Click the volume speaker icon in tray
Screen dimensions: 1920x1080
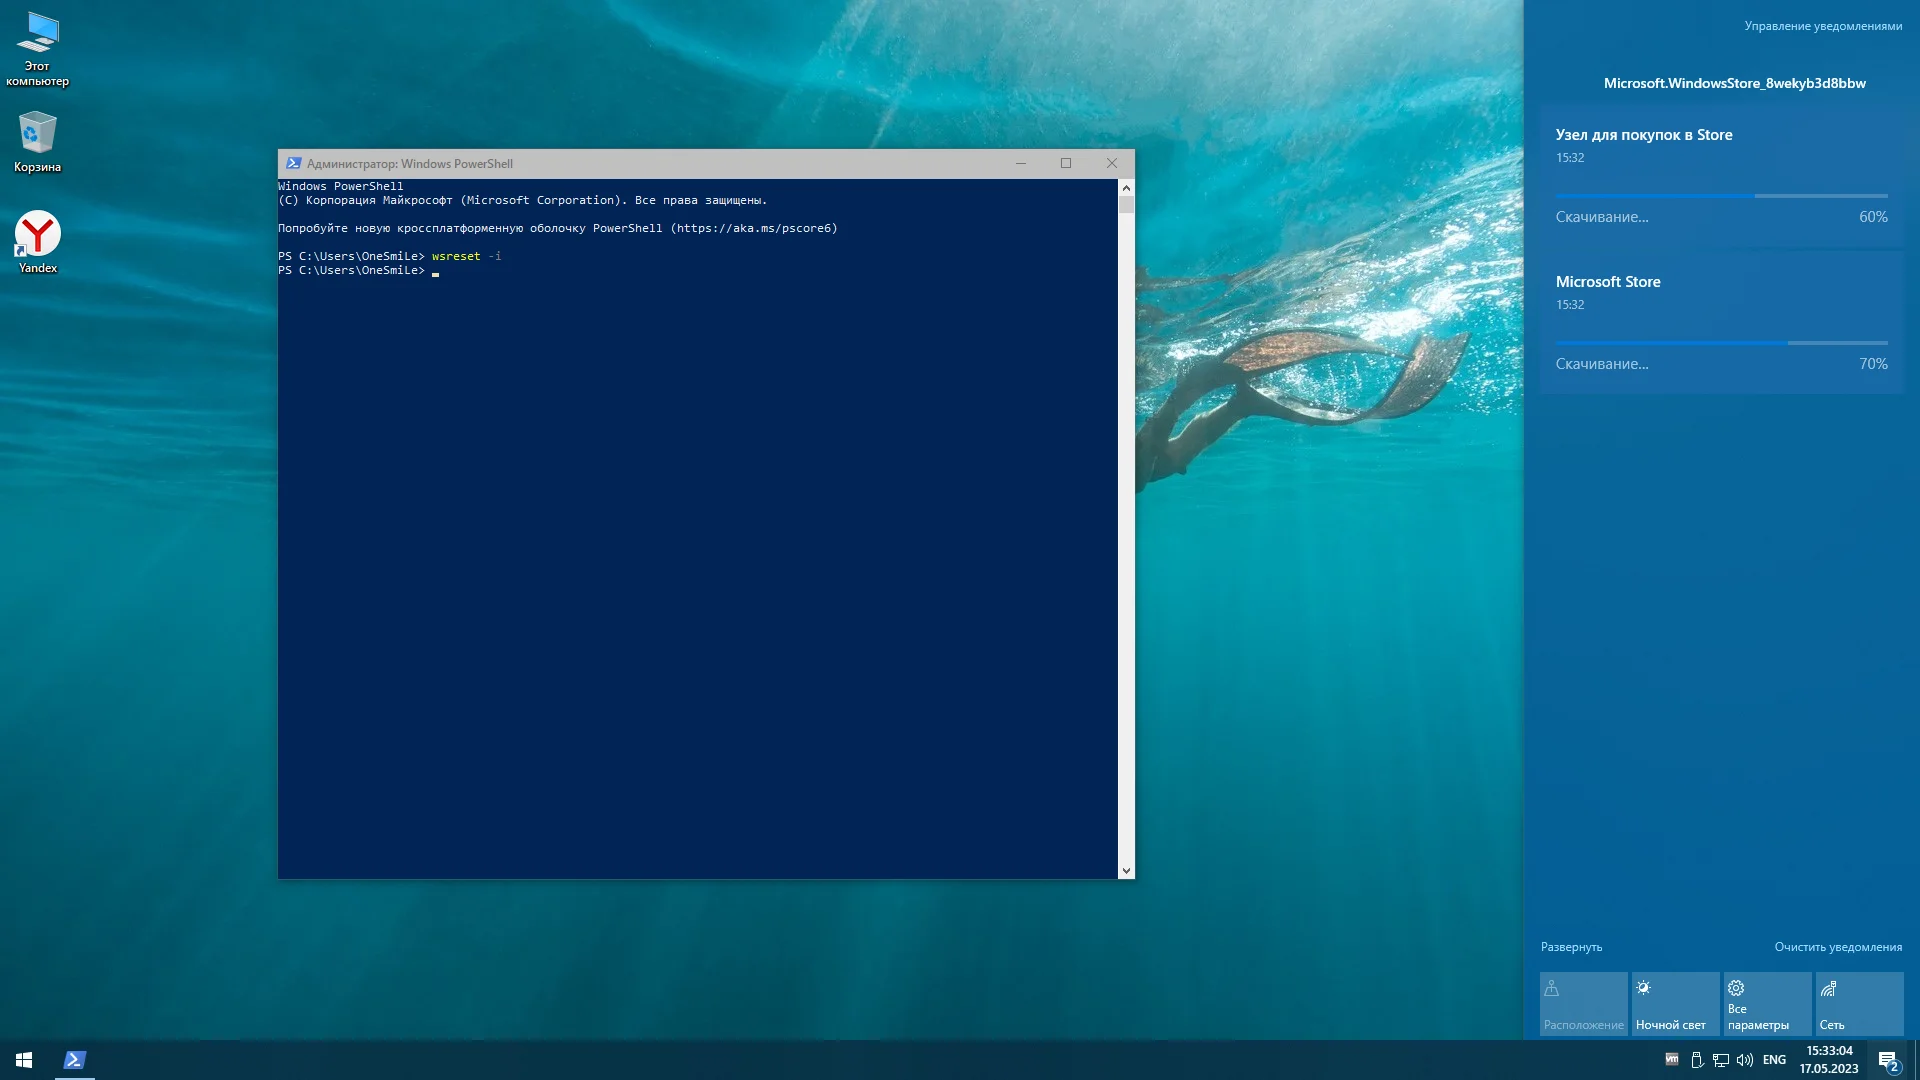(1745, 1060)
